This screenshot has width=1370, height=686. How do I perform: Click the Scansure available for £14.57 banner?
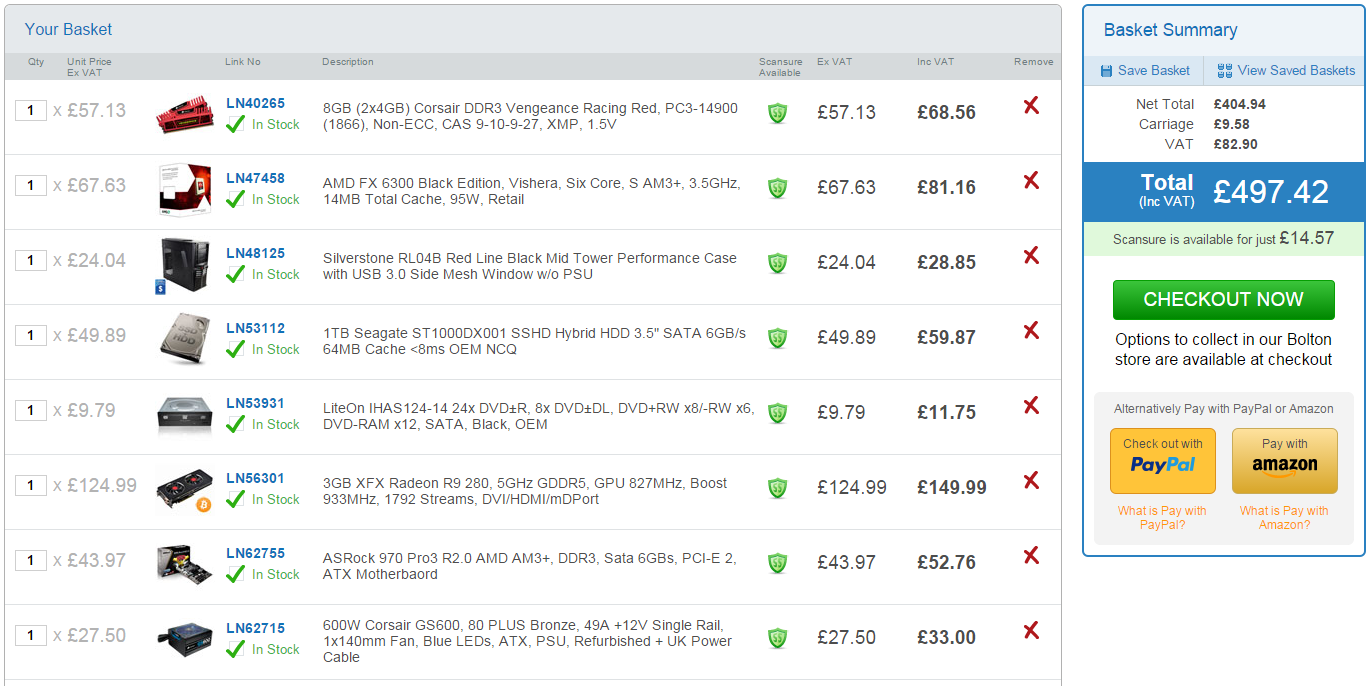click(x=1224, y=238)
